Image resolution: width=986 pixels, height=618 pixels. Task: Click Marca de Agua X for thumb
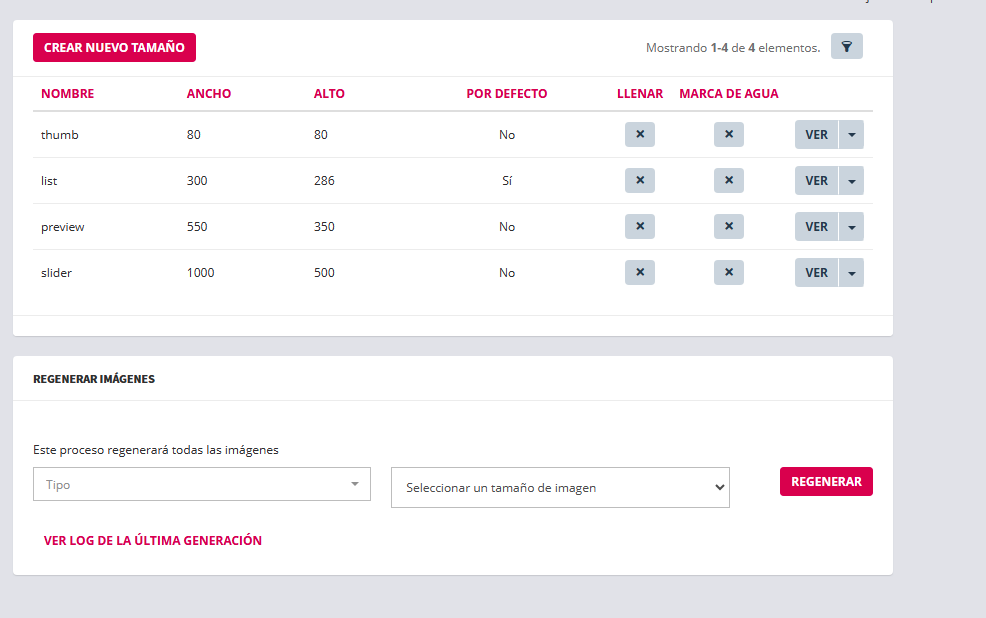[728, 135]
